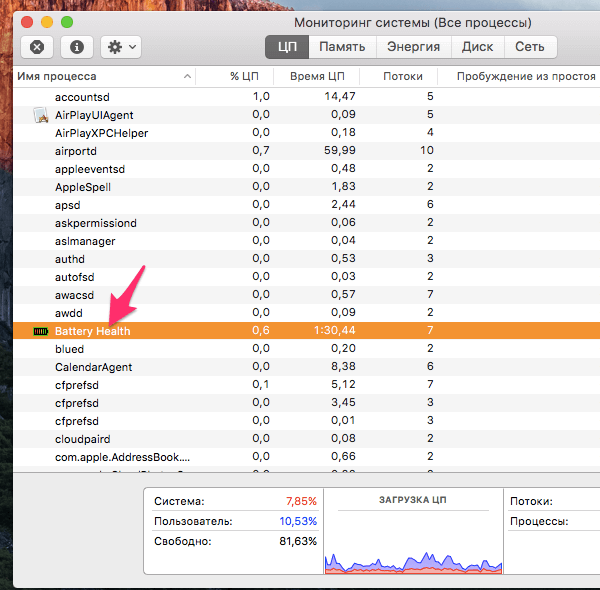Sort by Время ЦП column header

317,77
